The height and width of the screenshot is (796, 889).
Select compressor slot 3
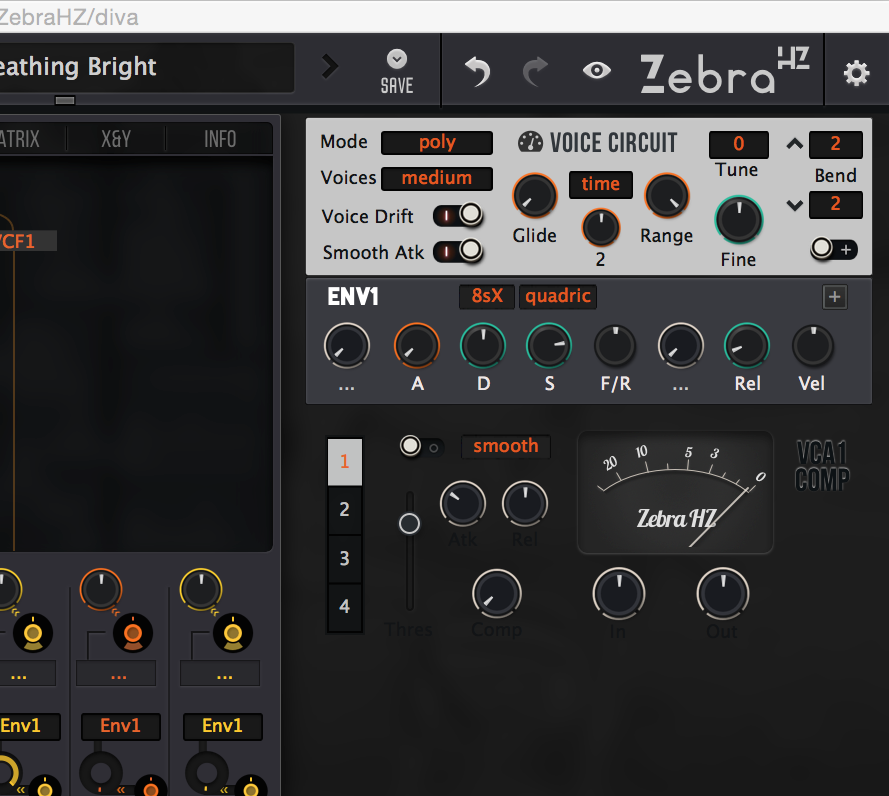(344, 558)
